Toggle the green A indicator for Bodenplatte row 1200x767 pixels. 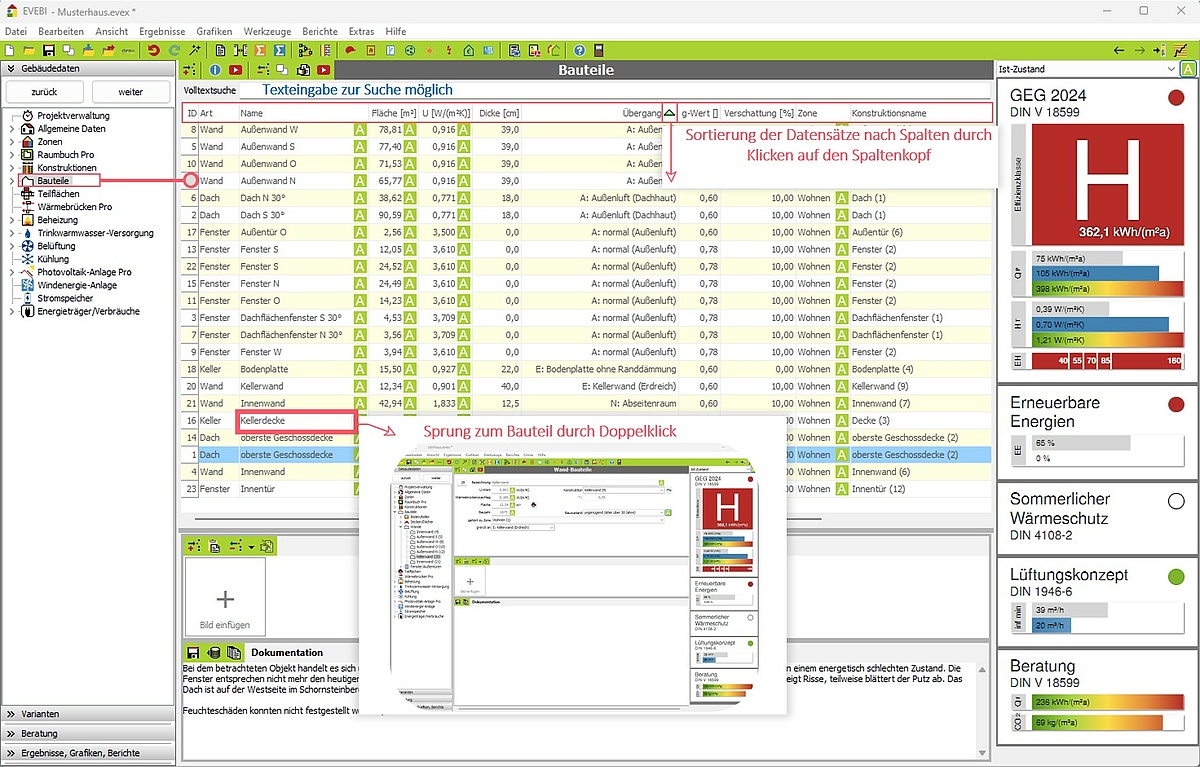click(x=360, y=369)
